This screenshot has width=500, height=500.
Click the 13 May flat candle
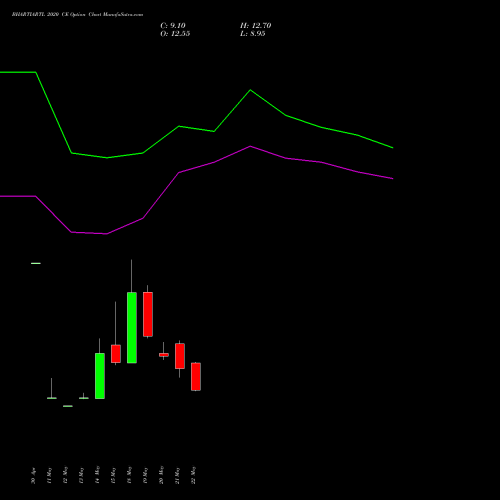(84, 398)
